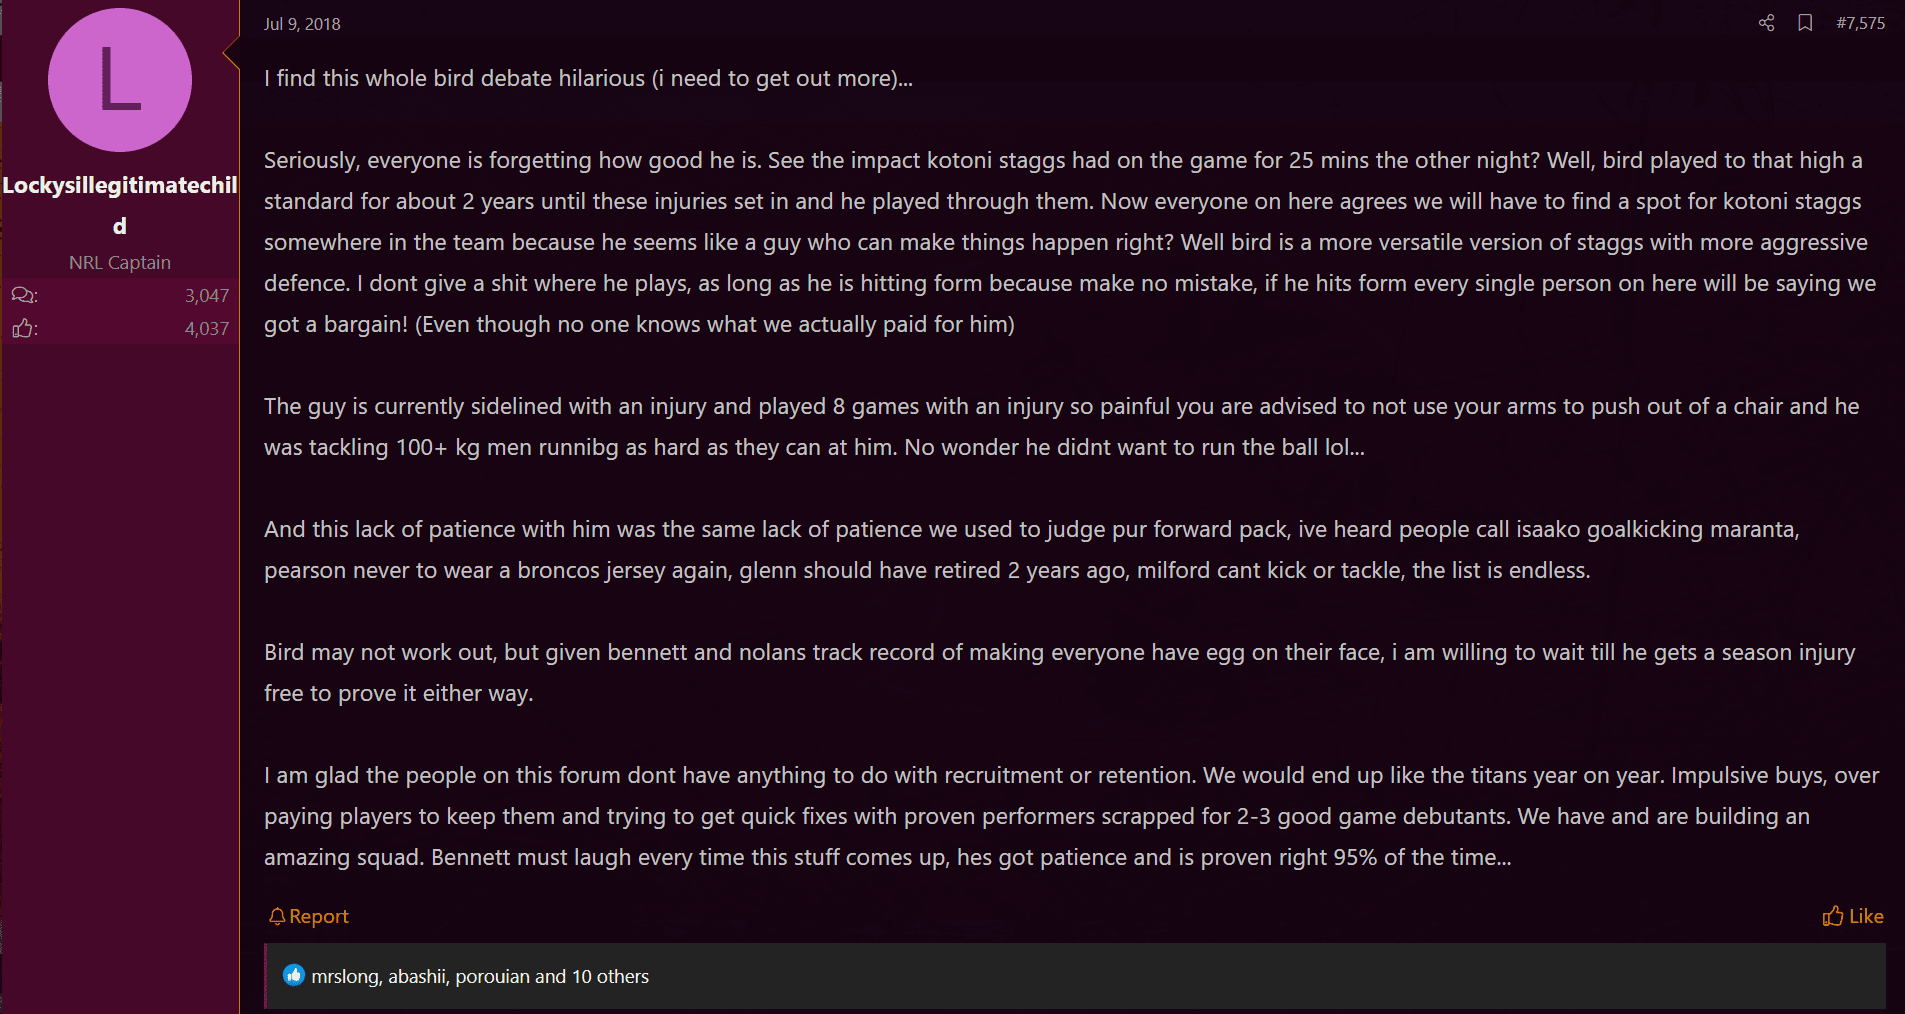Click the messages count icon
This screenshot has height=1014, width=1905.
[24, 295]
